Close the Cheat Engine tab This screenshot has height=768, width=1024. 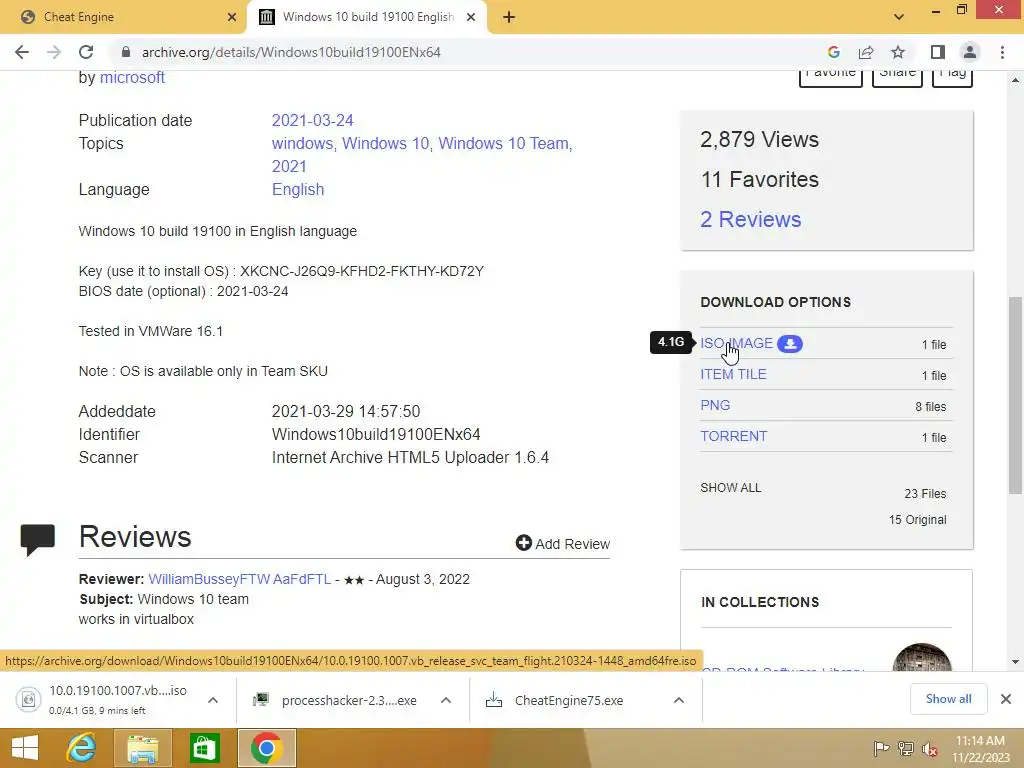click(x=232, y=17)
